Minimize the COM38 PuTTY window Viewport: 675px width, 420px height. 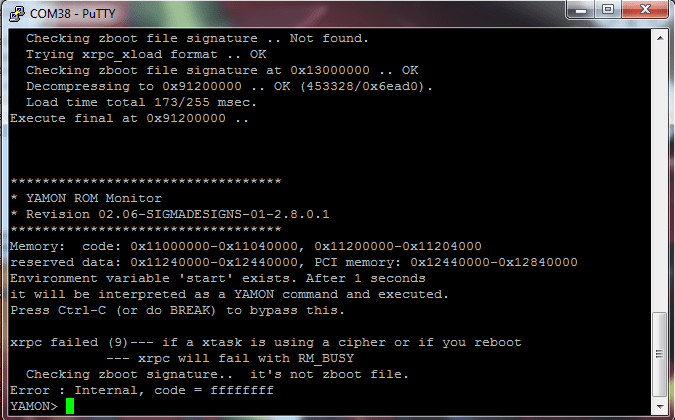pyautogui.click(x=581, y=9)
